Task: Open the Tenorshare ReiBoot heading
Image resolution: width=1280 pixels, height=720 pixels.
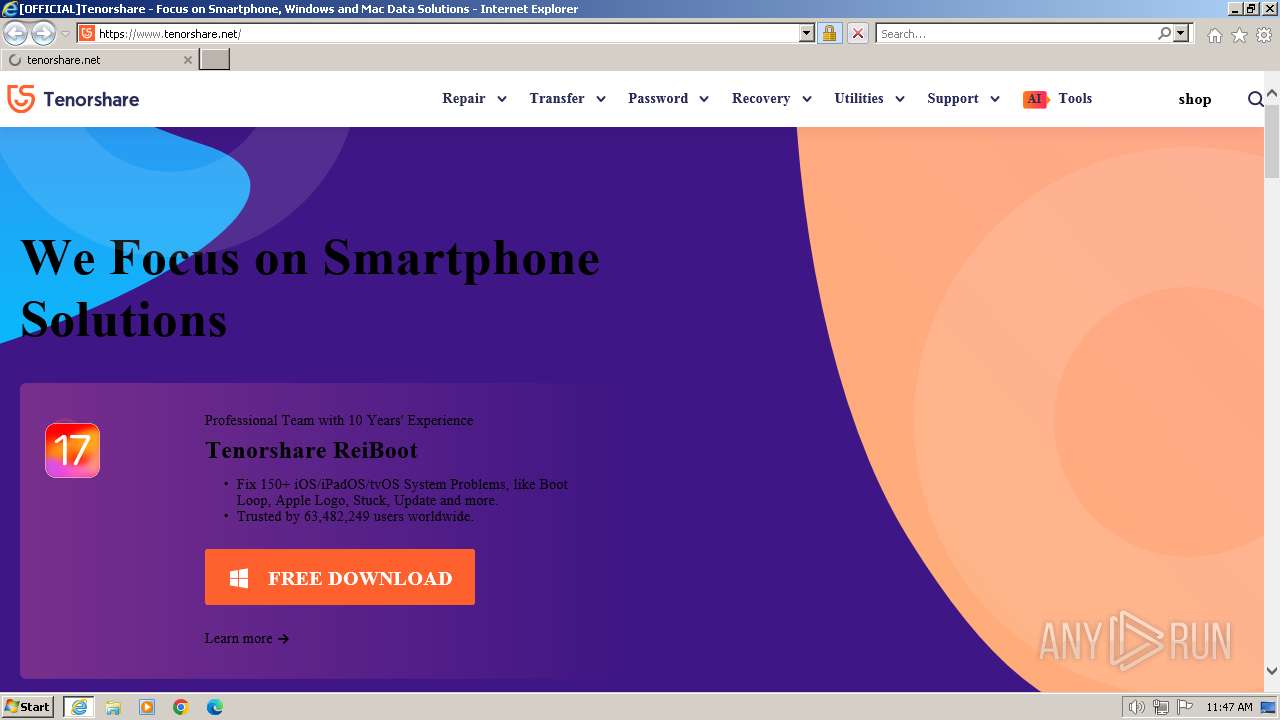Action: click(311, 450)
